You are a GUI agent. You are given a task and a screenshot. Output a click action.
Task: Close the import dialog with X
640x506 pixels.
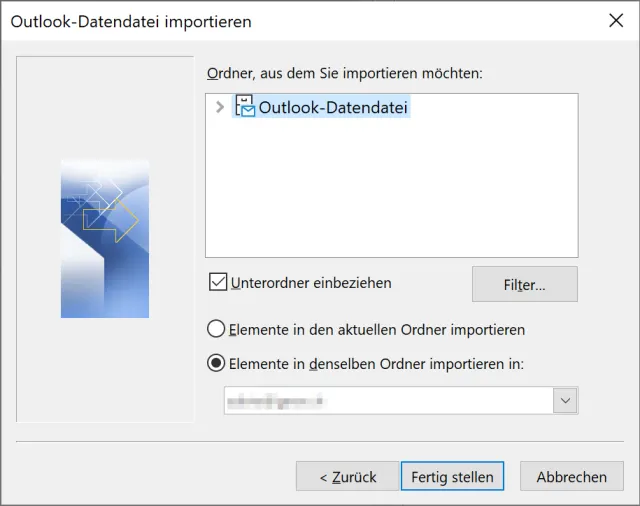(x=616, y=20)
